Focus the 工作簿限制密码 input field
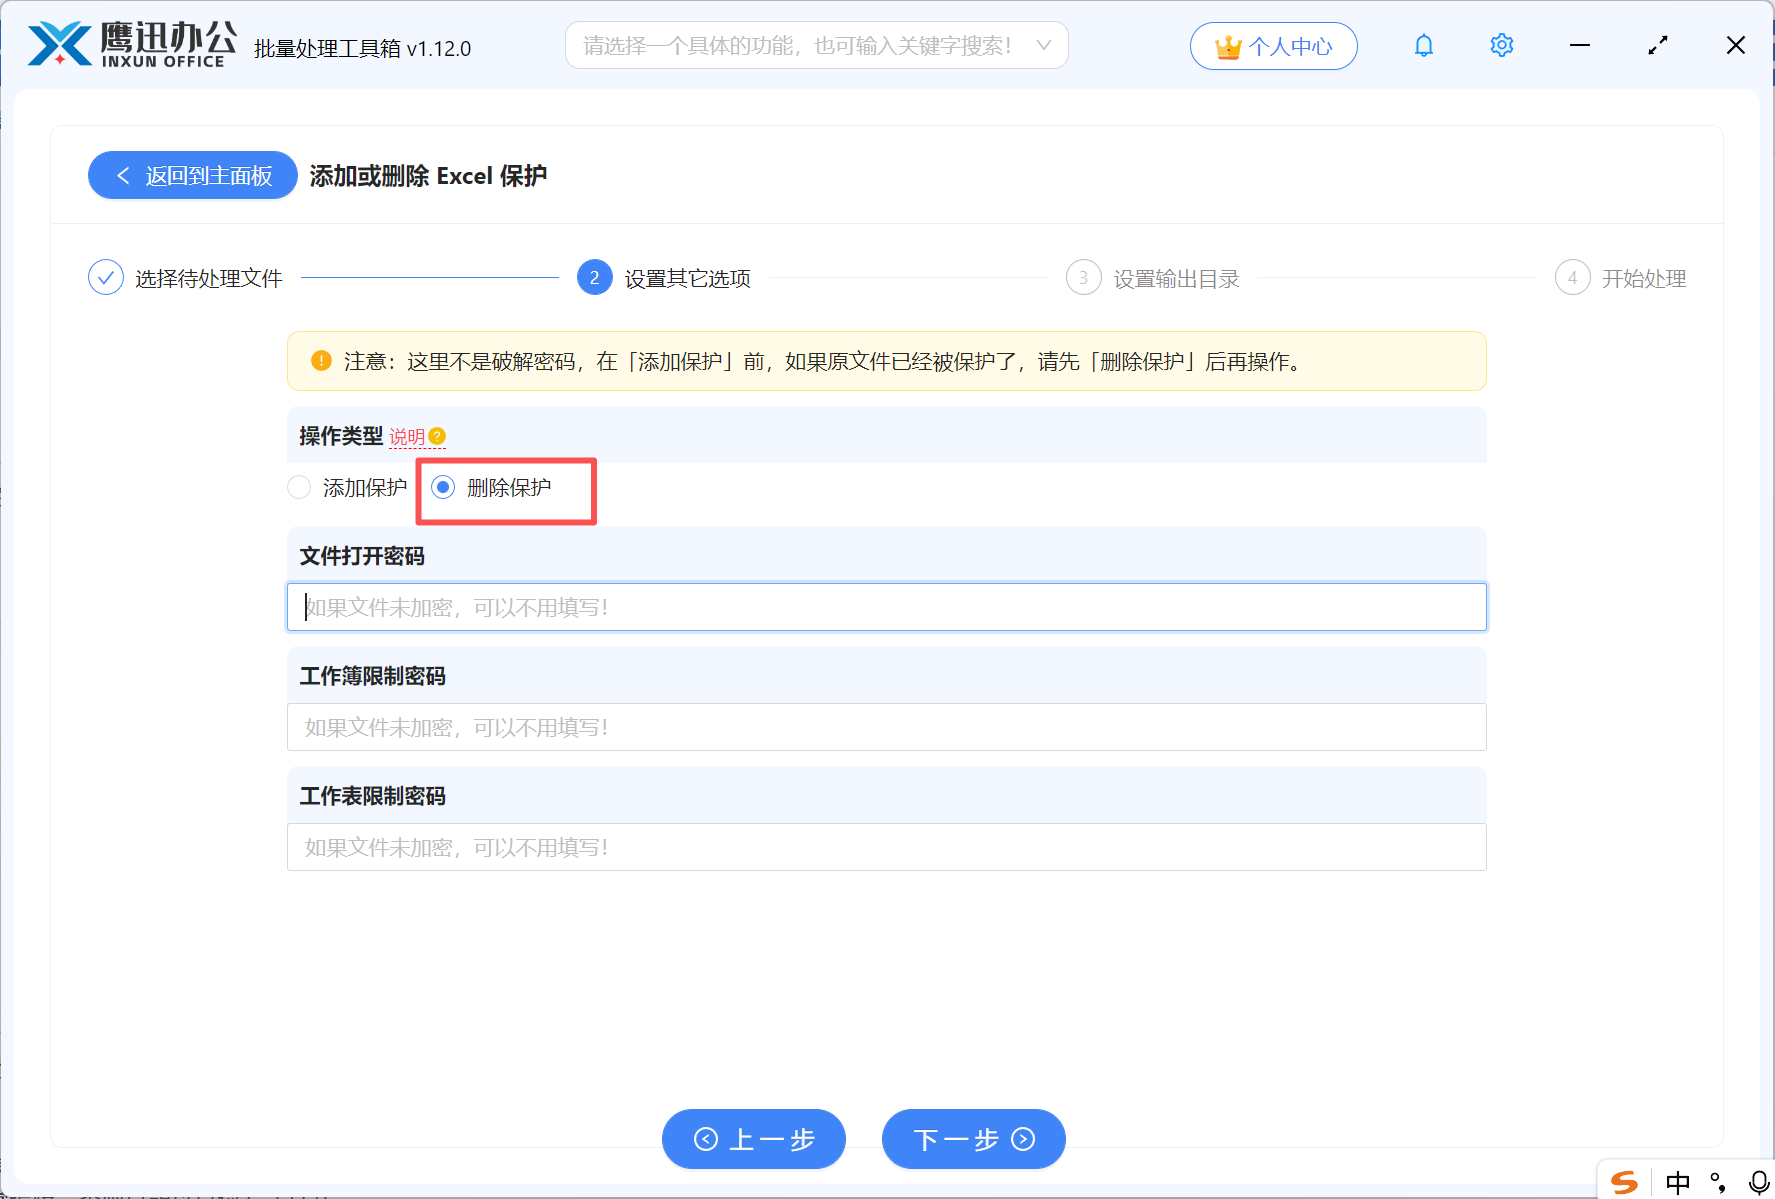1775x1199 pixels. (x=886, y=727)
